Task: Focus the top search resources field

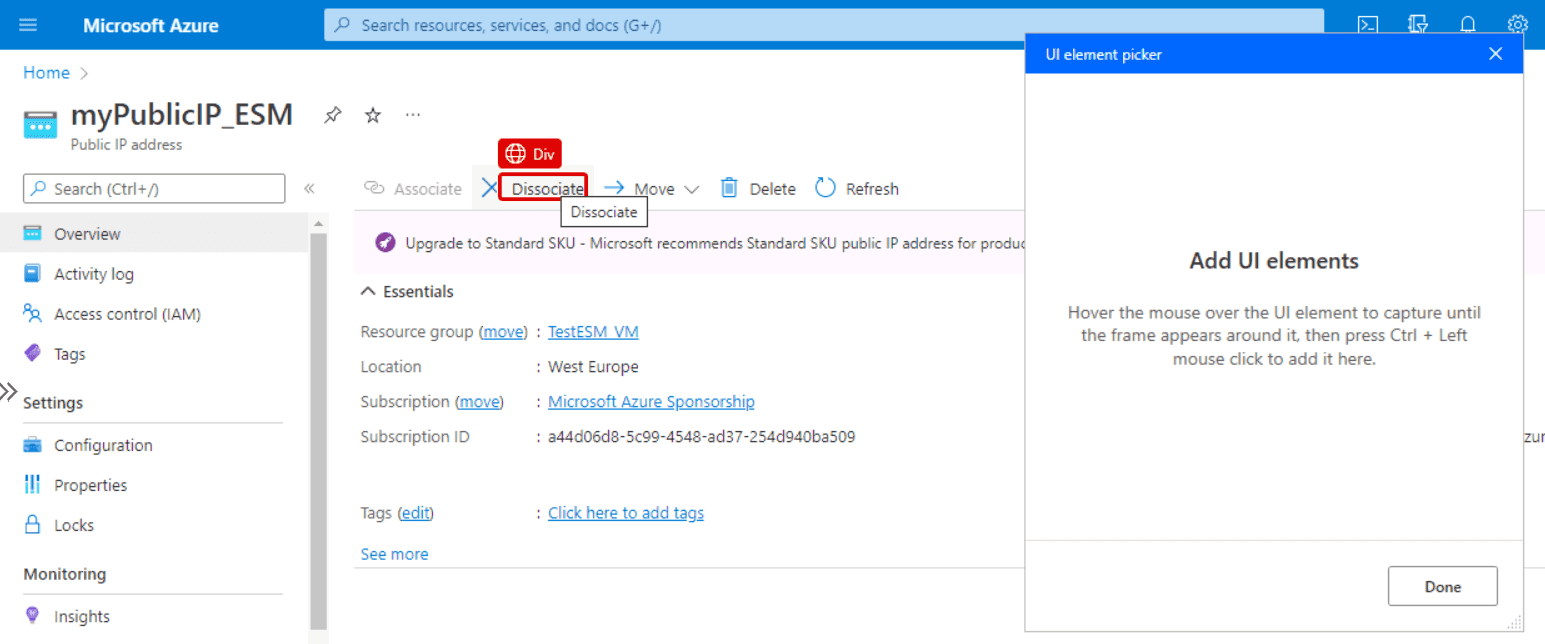Action: (824, 25)
